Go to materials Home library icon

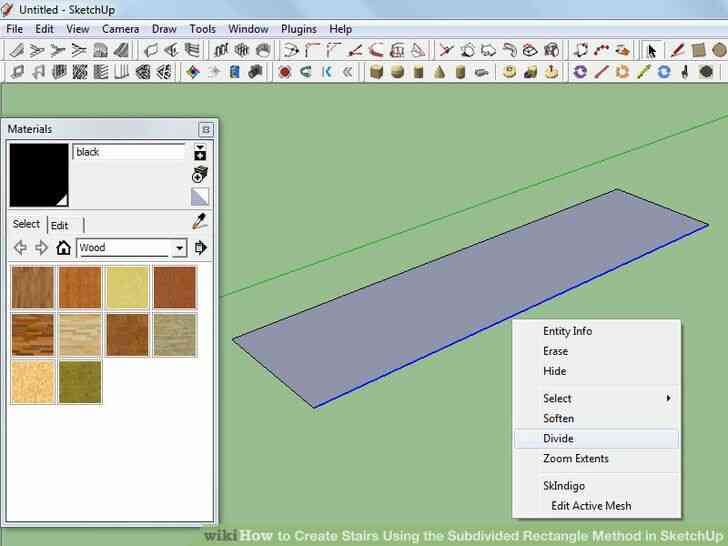click(x=64, y=247)
